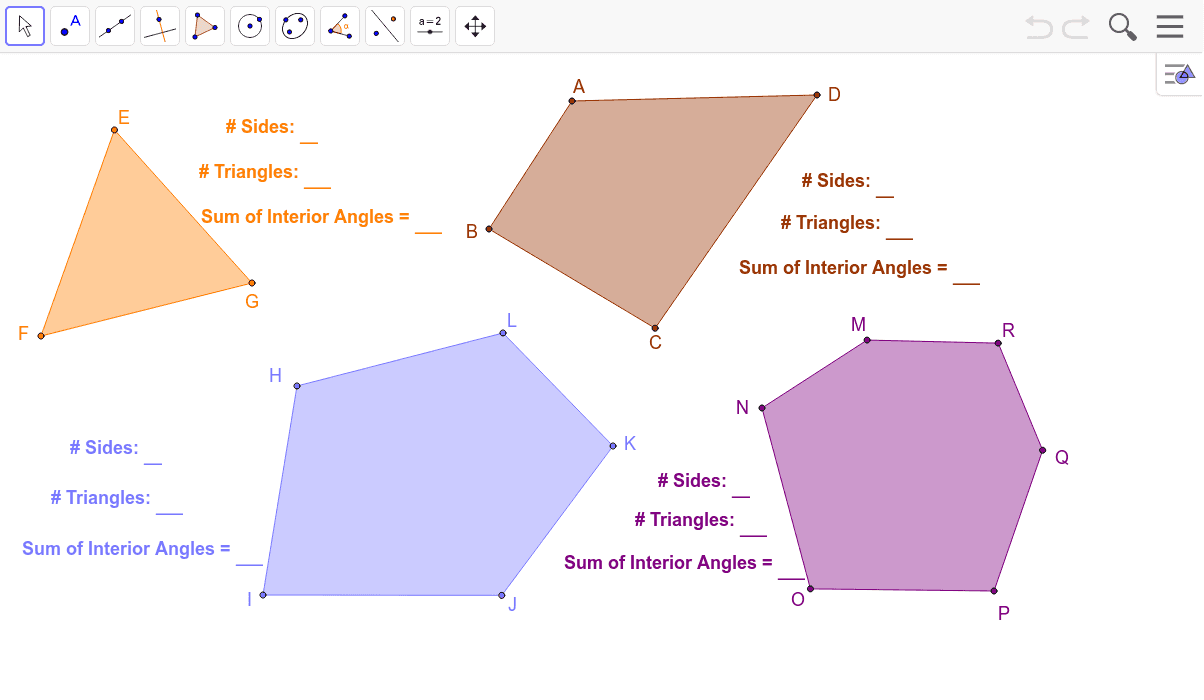Screen dimensions: 1204x700
Task: Click vertex R of the purple hexagon
Action: pos(997,344)
